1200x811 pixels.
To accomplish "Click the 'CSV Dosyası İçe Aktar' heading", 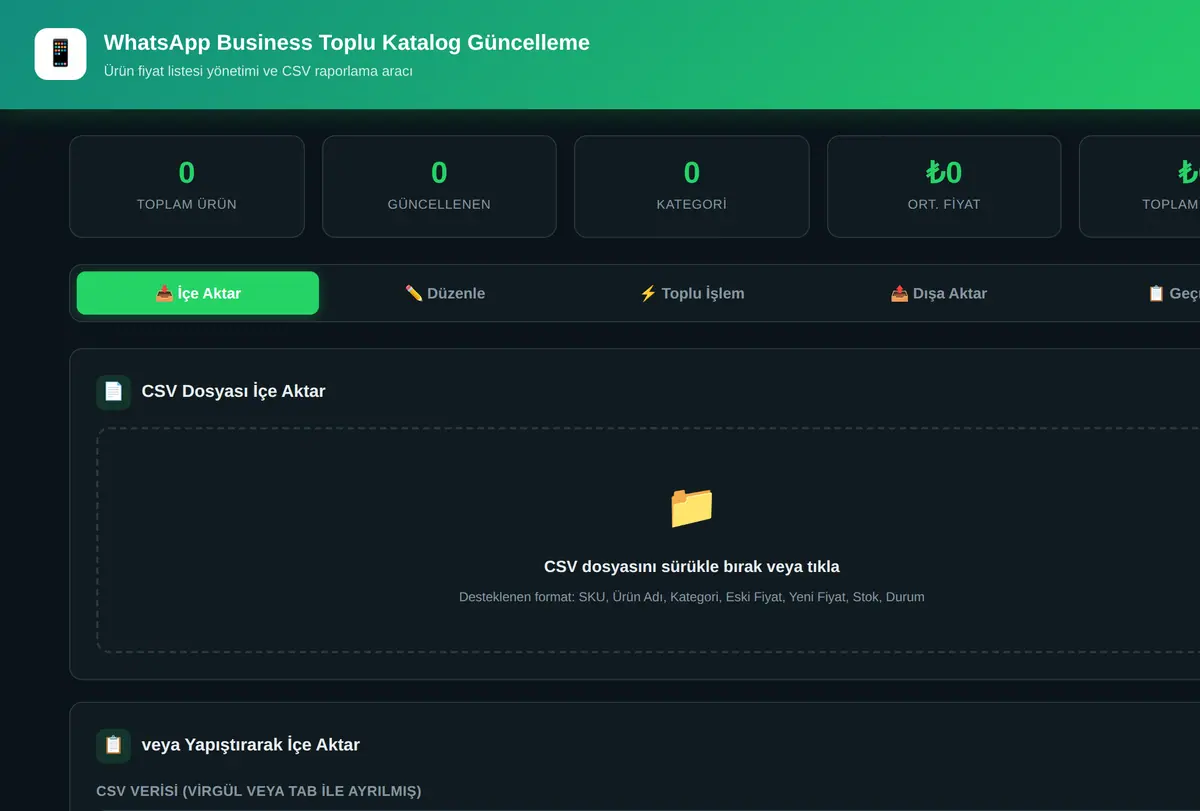I will [x=233, y=392].
